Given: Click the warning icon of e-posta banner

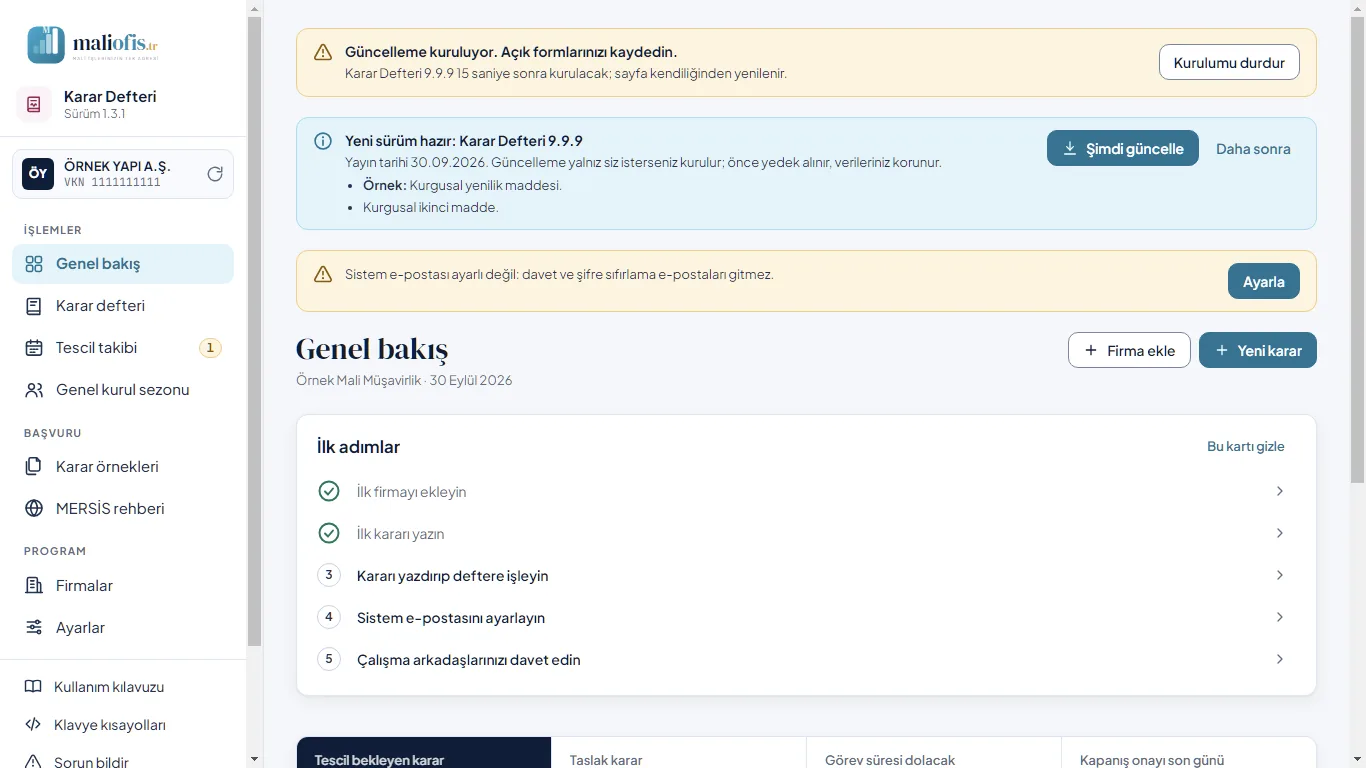Looking at the screenshot, I should pos(323,274).
